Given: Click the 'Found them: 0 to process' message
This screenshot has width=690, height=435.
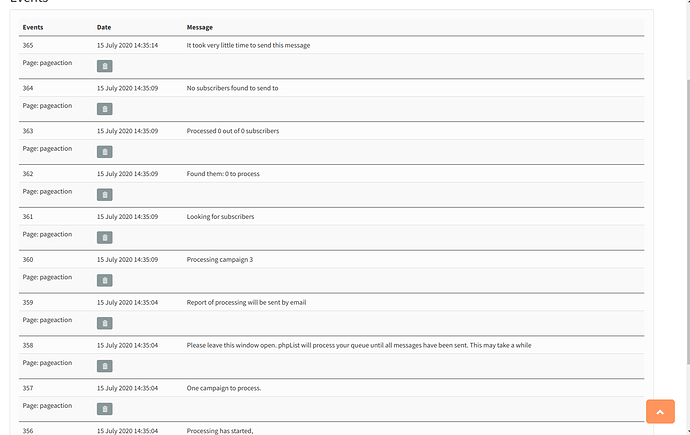Looking at the screenshot, I should [x=223, y=174].
